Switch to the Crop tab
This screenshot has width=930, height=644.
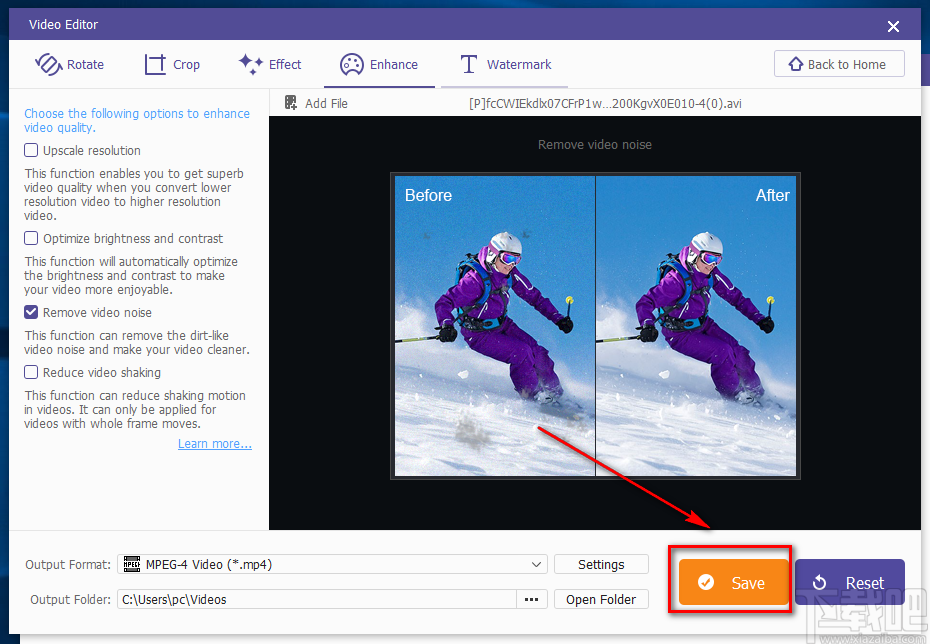tap(172, 64)
